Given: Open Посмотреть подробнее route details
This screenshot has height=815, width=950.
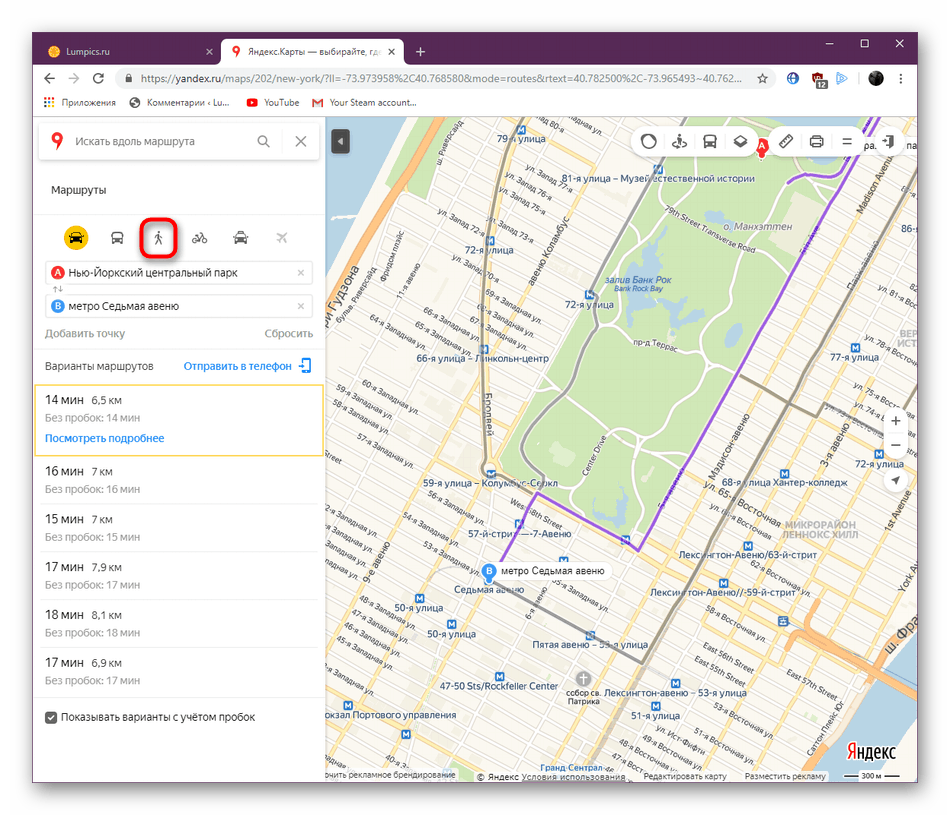Looking at the screenshot, I should point(104,438).
